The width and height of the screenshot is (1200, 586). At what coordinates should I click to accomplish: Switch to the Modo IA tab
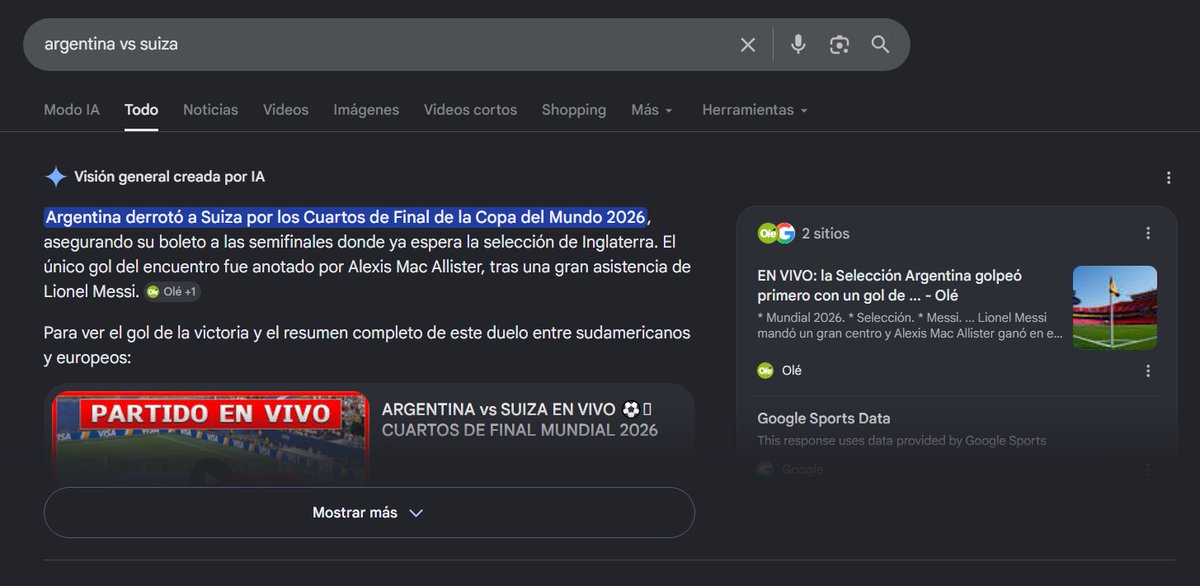72,110
